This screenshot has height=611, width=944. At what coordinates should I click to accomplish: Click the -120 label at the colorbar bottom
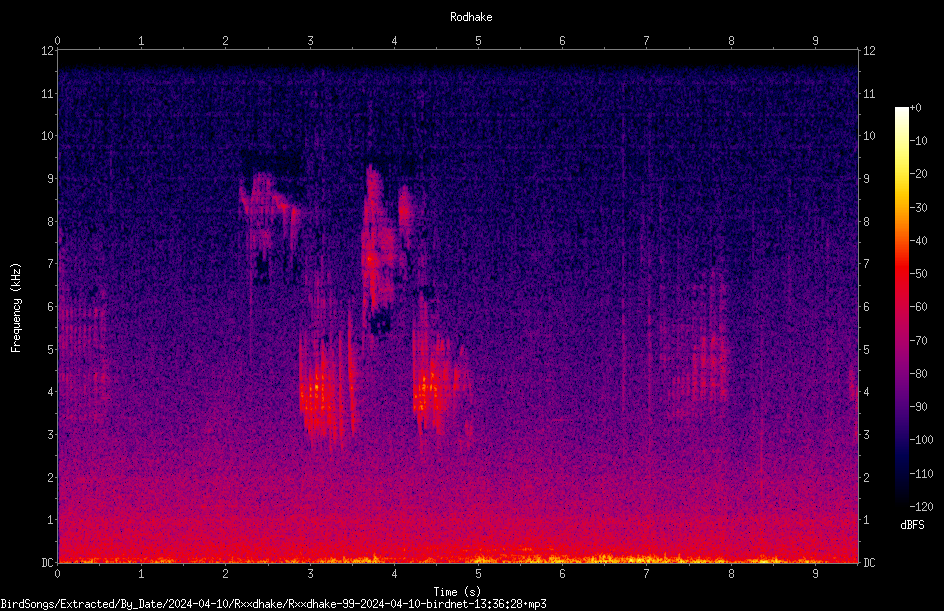coord(921,506)
